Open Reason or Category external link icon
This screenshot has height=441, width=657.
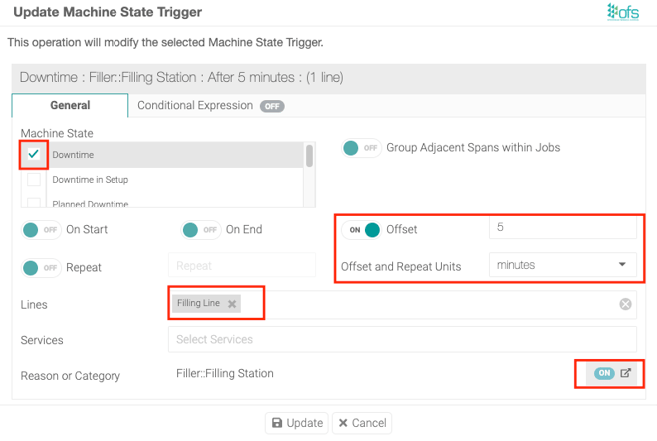(625, 373)
